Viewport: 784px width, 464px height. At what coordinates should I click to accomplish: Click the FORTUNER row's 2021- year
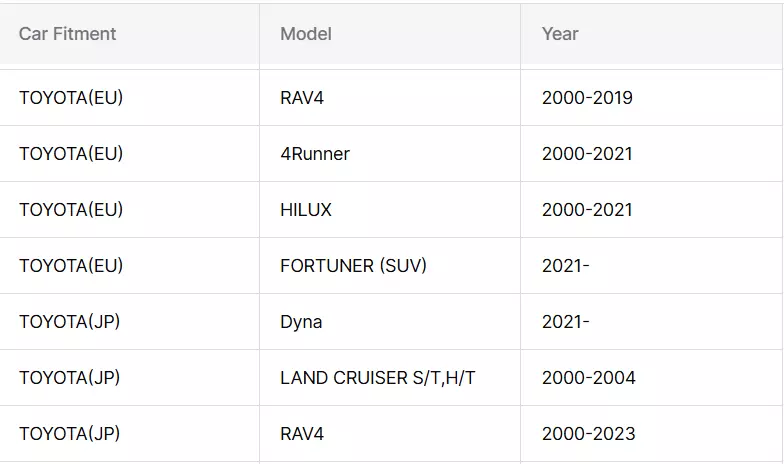[x=565, y=266]
